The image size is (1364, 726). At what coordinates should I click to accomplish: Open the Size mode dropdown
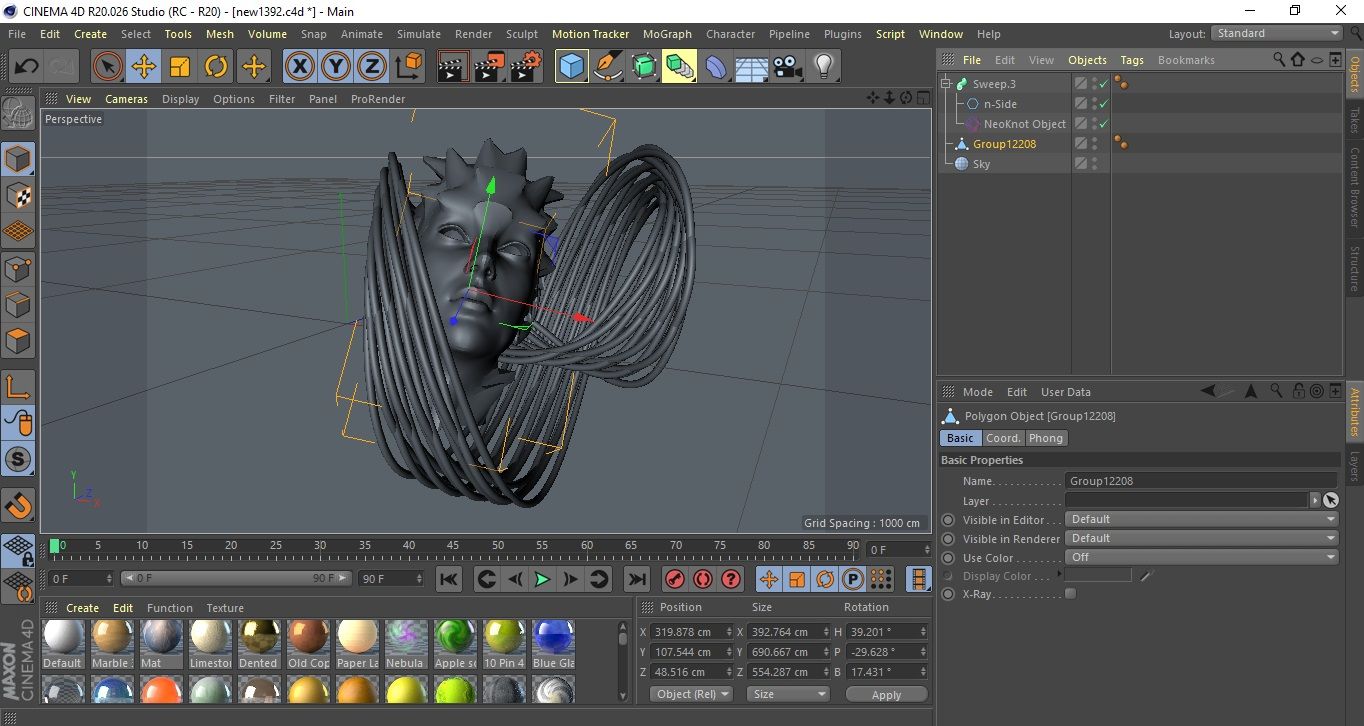click(x=789, y=694)
